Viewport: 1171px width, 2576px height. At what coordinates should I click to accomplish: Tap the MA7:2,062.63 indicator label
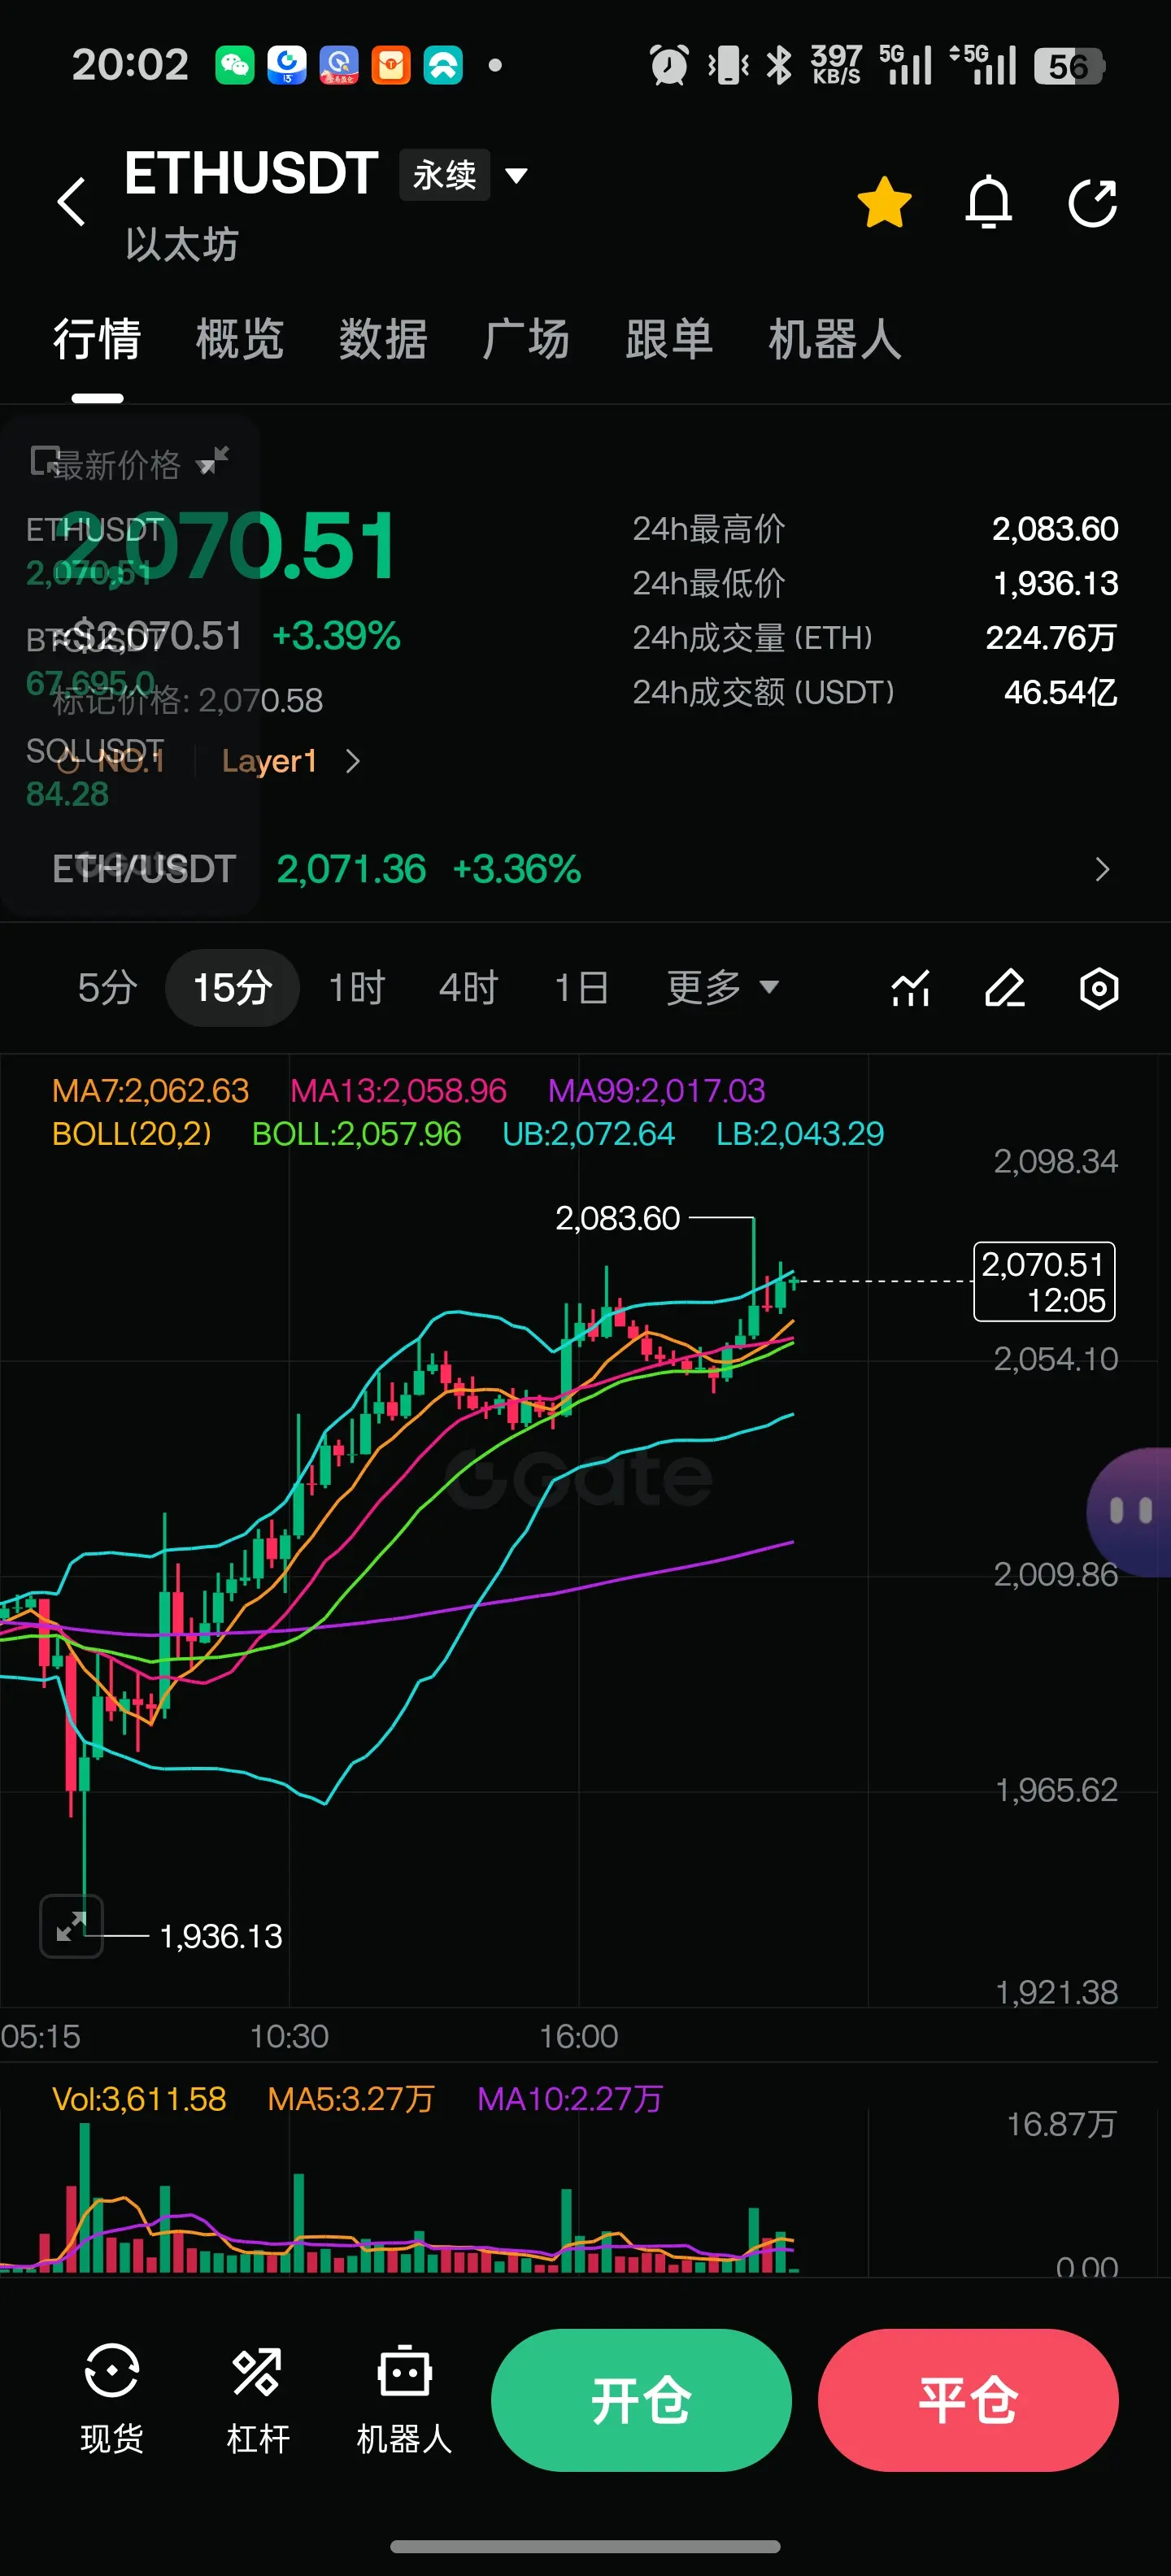150,1090
